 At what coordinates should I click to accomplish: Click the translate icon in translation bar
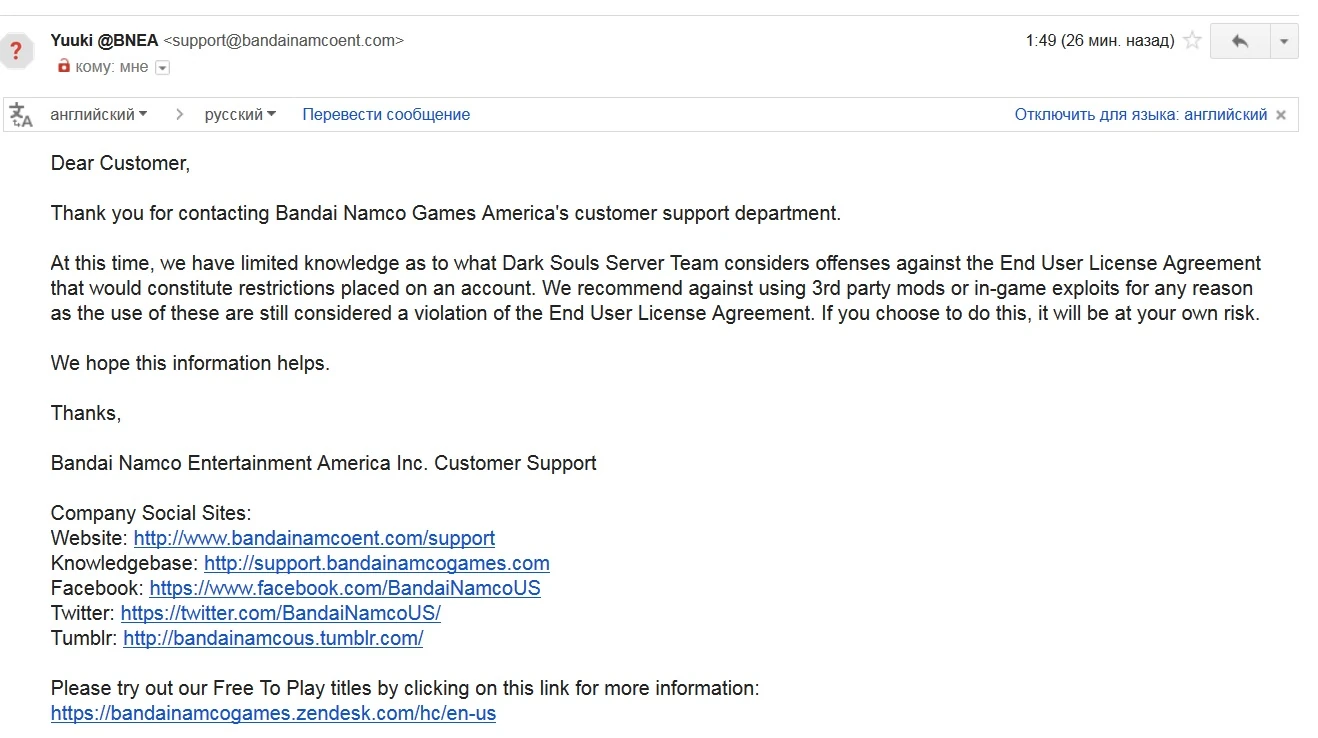21,115
